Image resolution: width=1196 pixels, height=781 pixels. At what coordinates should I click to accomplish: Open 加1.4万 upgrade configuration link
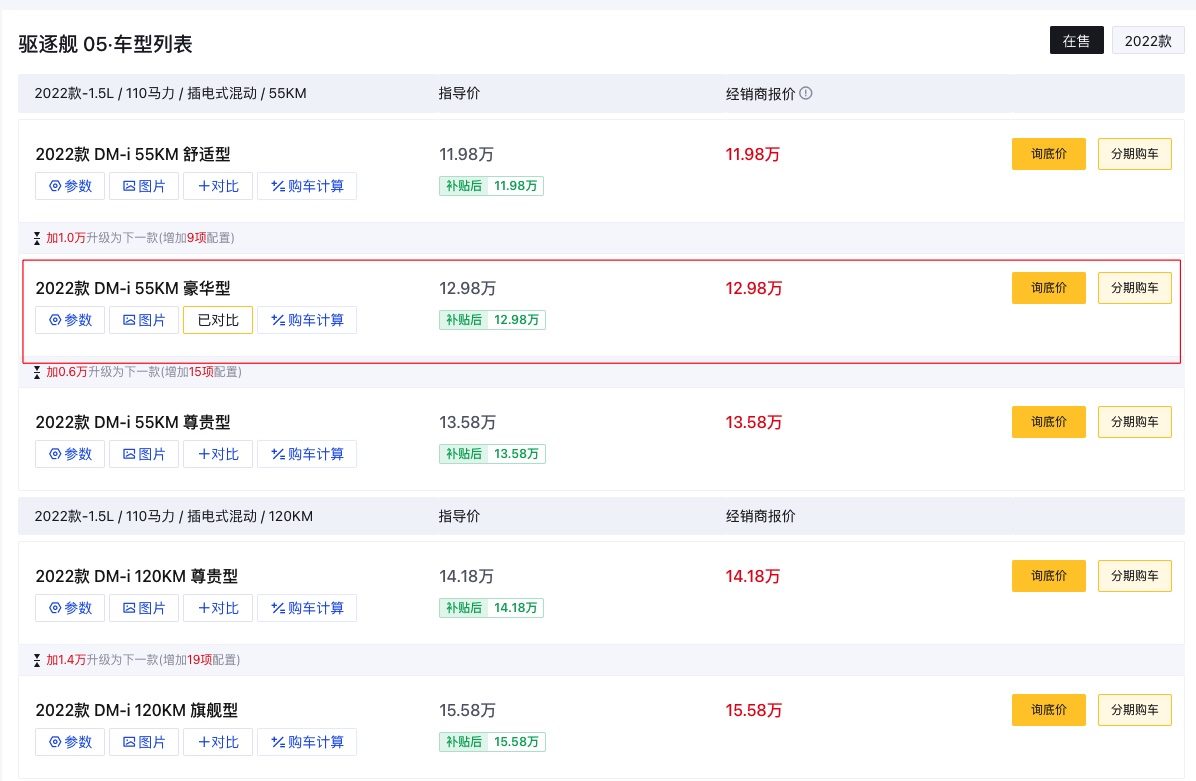(143, 660)
